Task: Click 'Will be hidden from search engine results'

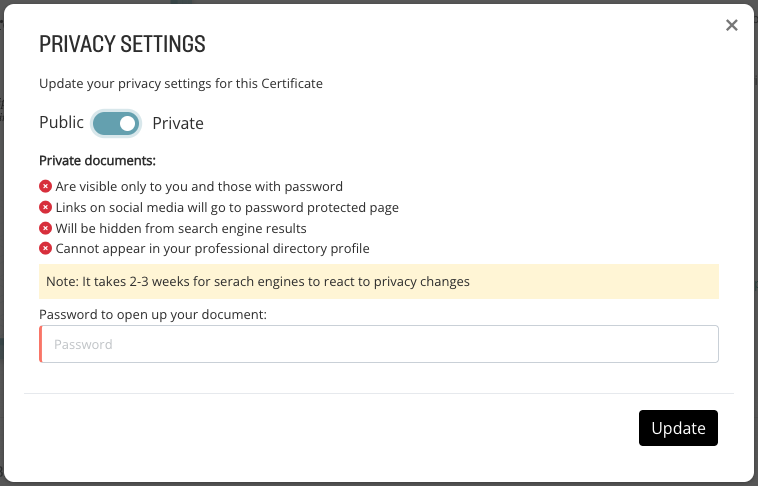Action: tap(181, 228)
